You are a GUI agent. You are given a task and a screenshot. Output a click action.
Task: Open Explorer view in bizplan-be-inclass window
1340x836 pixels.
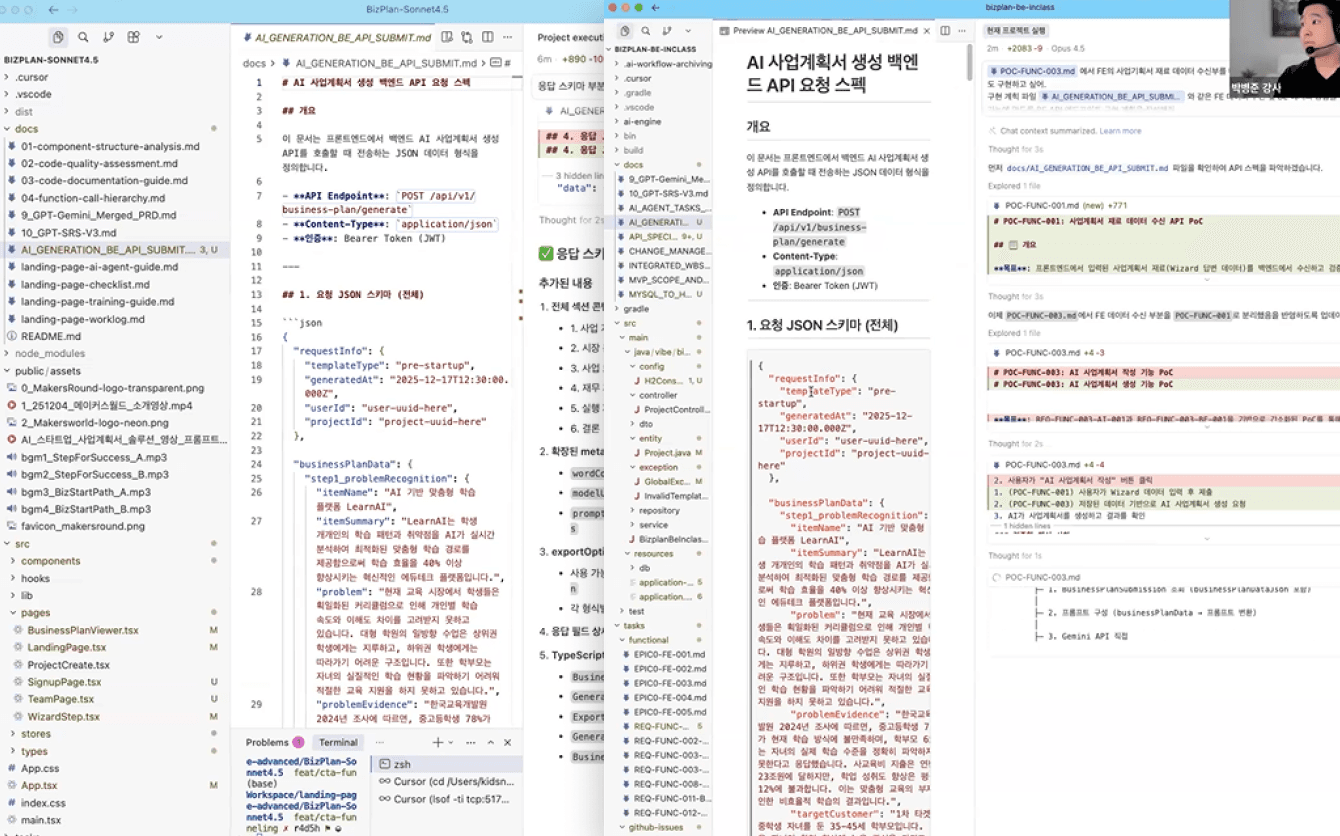(625, 31)
